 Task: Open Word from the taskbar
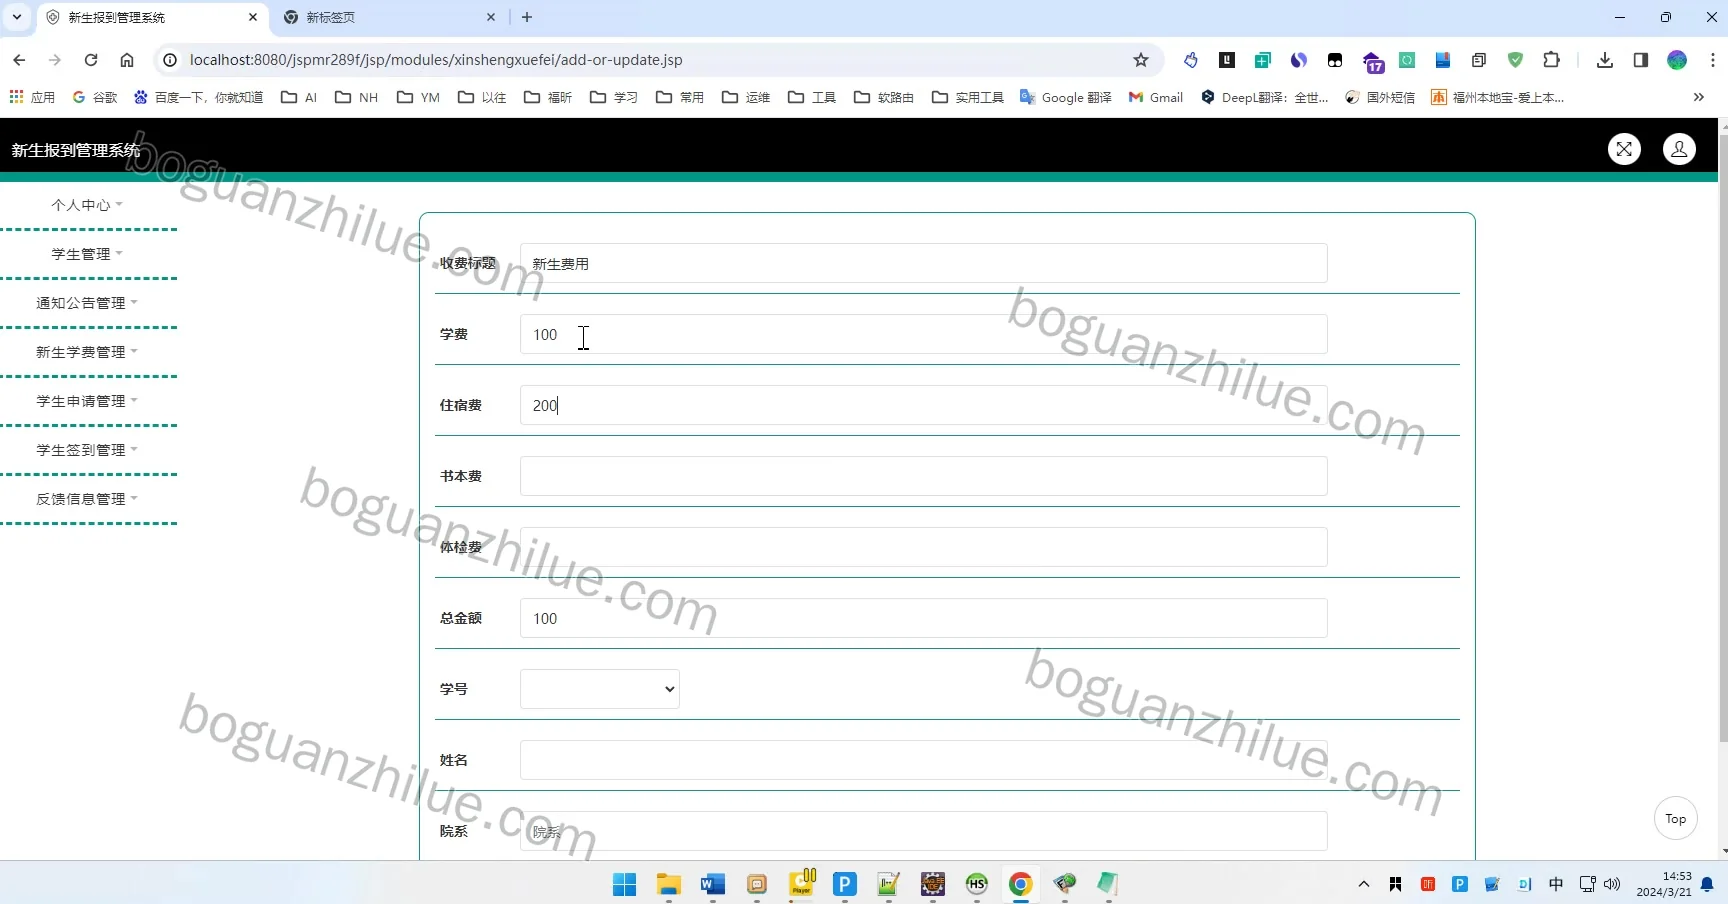pyautogui.click(x=713, y=884)
